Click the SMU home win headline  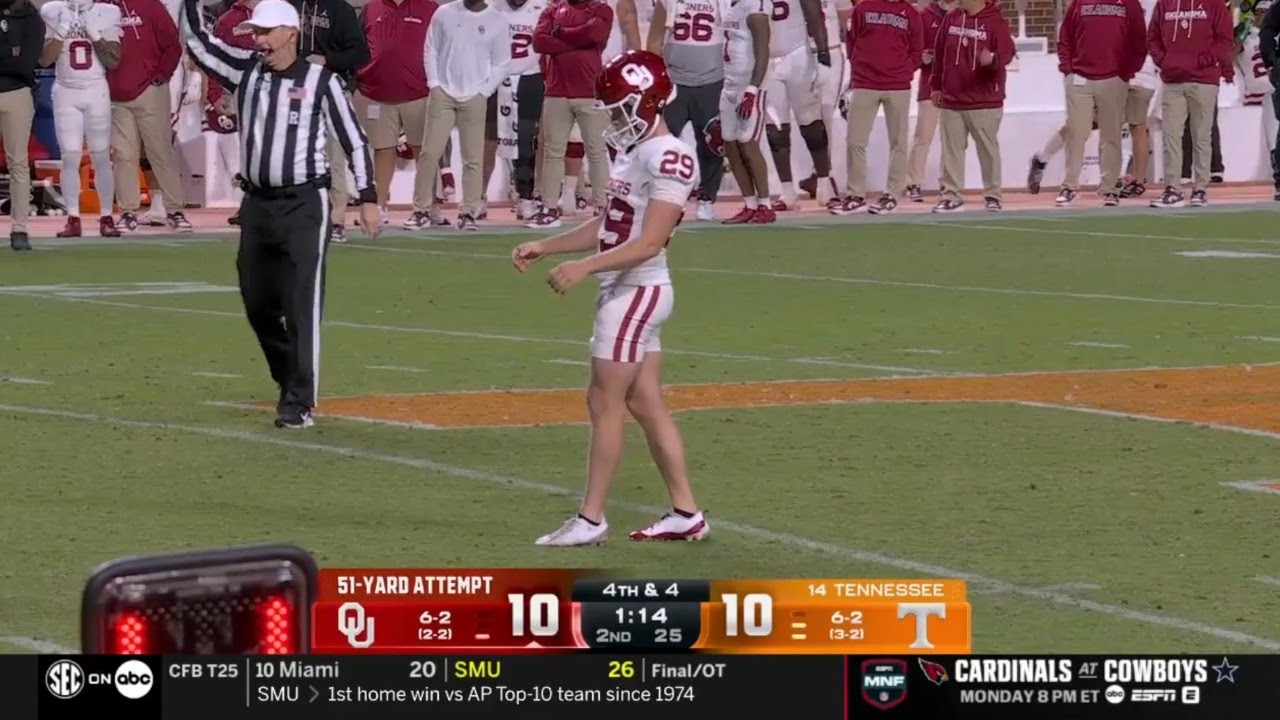(x=476, y=694)
